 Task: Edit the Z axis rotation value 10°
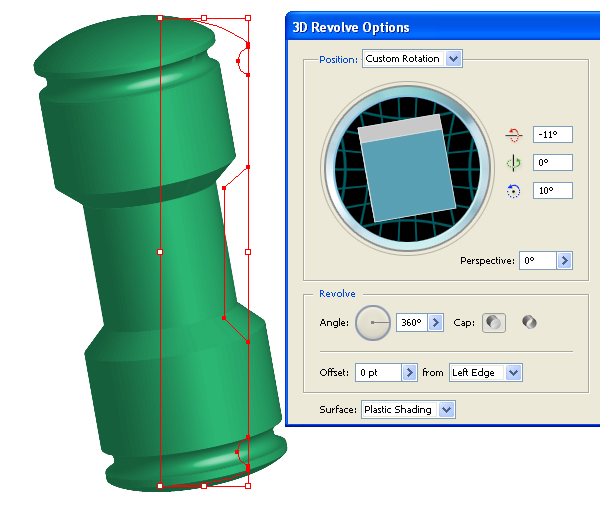click(553, 191)
